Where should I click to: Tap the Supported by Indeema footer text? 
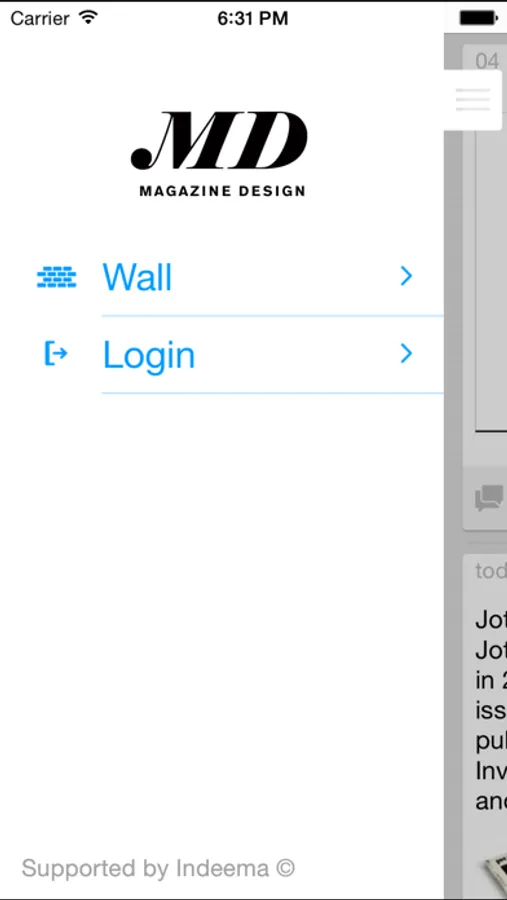tap(158, 868)
